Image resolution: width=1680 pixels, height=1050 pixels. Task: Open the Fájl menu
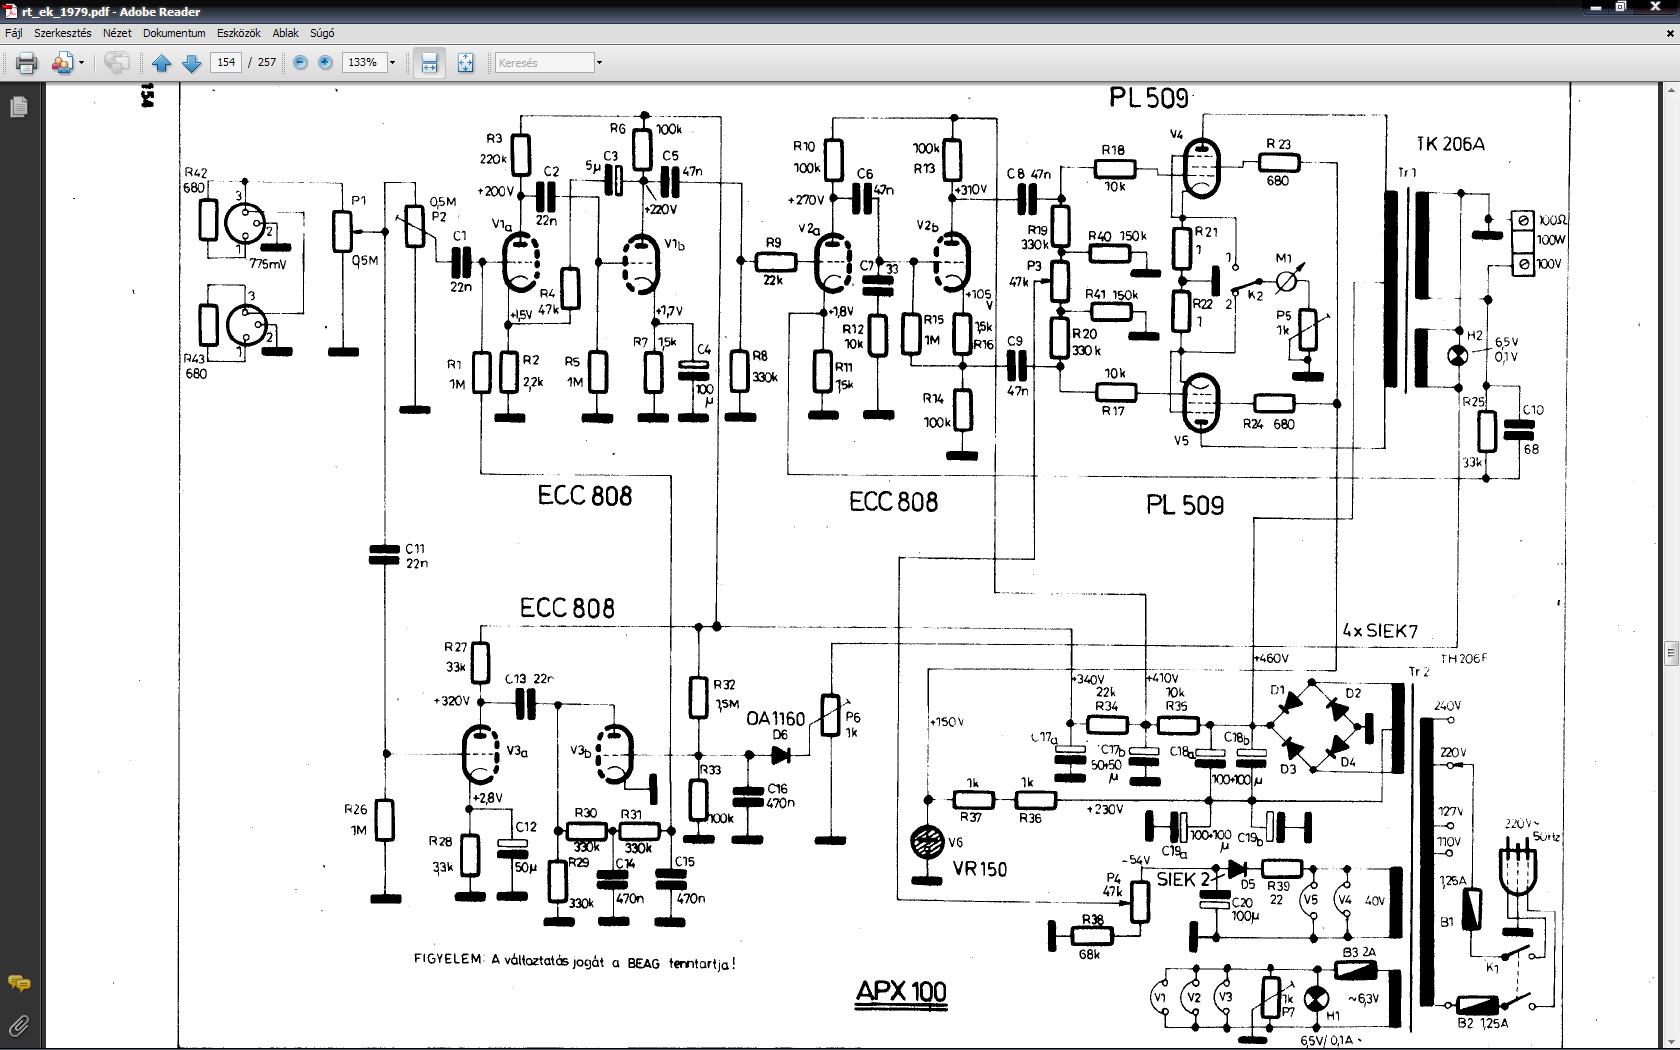coord(14,33)
